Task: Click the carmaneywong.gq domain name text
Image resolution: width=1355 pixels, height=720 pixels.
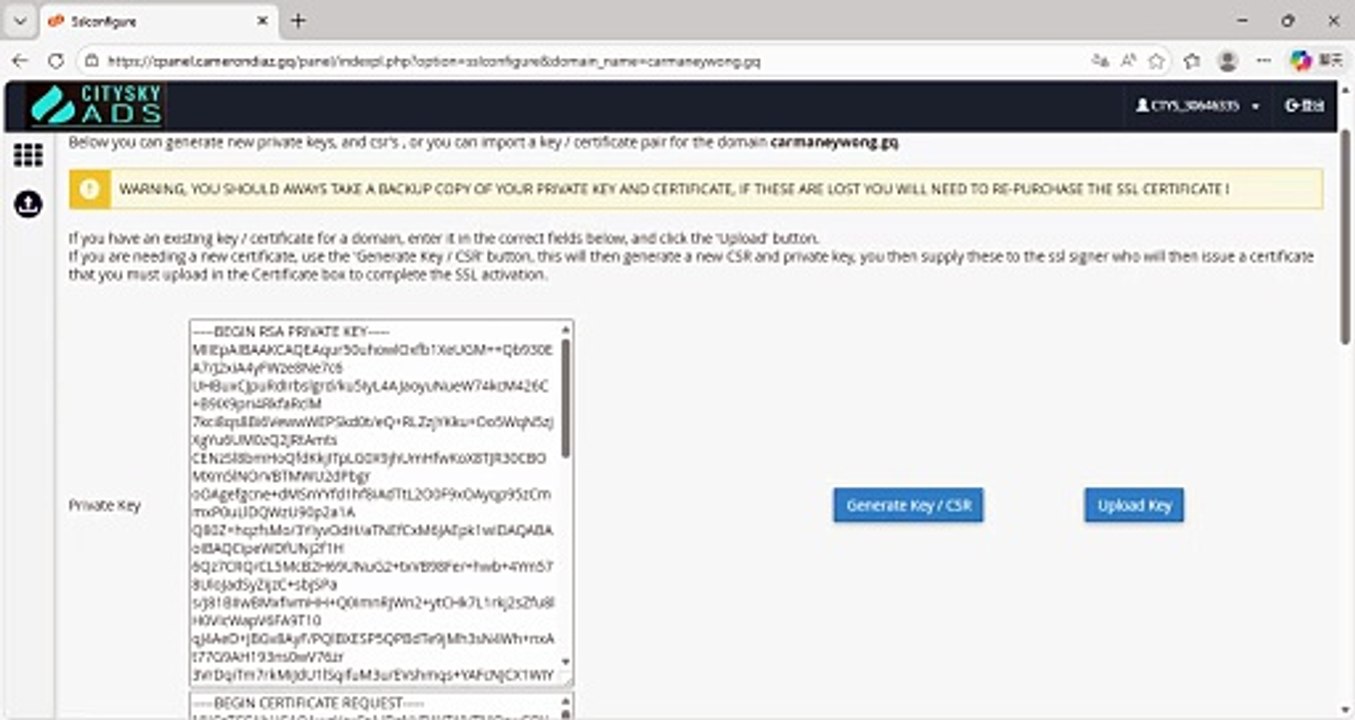Action: point(834,143)
